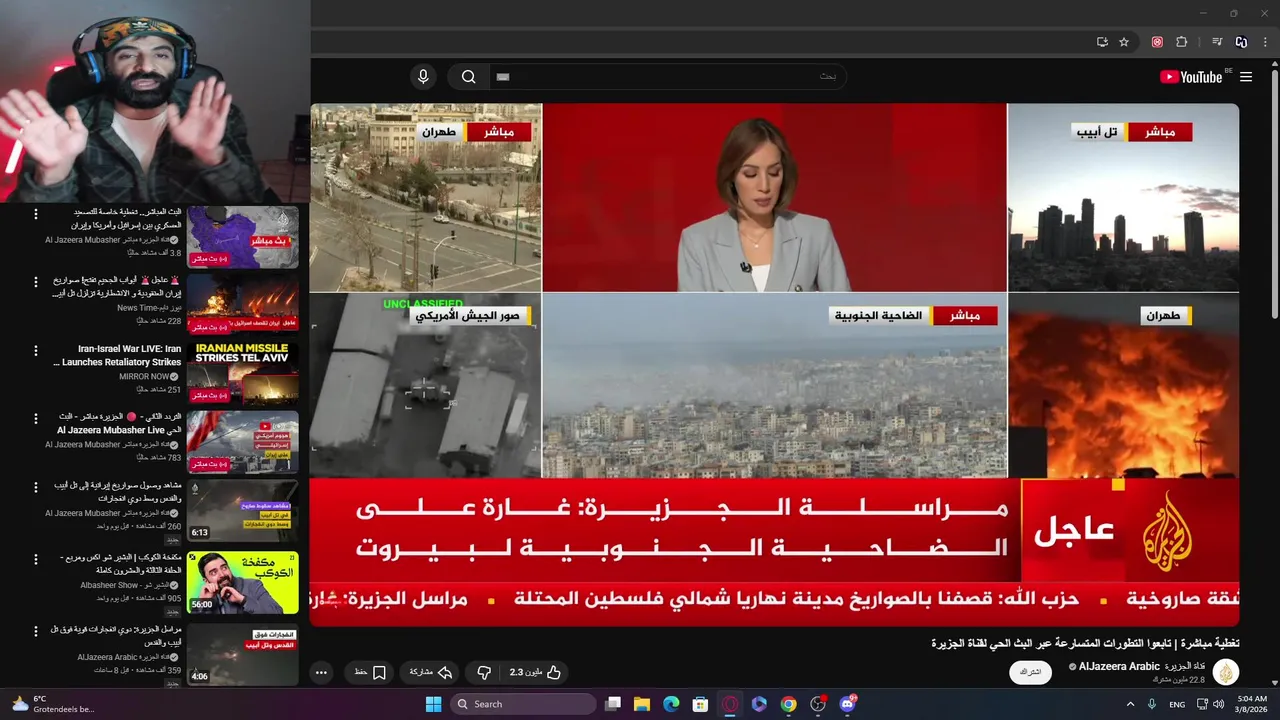This screenshot has height=720, width=1280.
Task: Open options menu for Al Jazeera Mubasher live map video
Action: (x=36, y=214)
